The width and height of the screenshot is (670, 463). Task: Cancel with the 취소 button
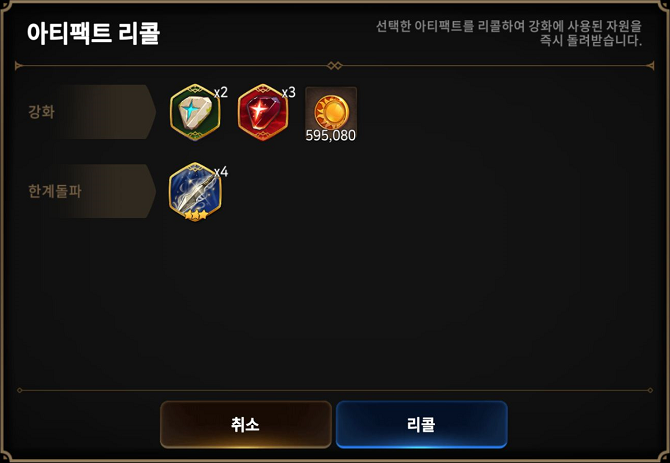pyautogui.click(x=246, y=425)
